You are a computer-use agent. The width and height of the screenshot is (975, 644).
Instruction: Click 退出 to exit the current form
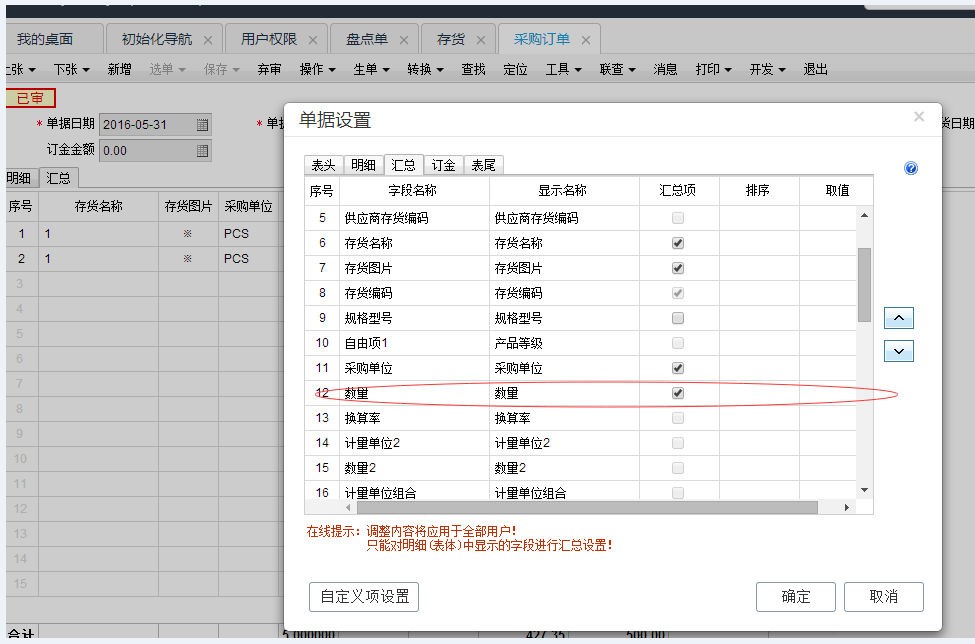(x=814, y=69)
